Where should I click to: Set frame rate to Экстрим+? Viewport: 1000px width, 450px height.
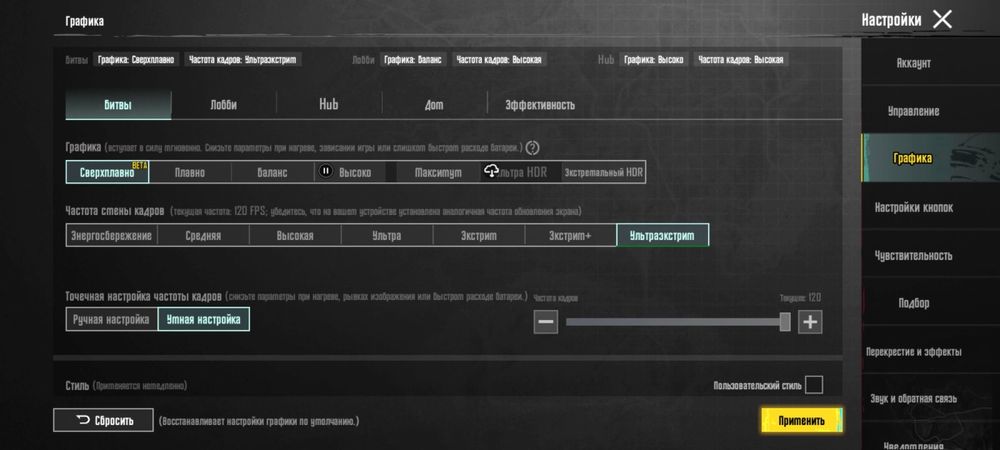click(571, 235)
